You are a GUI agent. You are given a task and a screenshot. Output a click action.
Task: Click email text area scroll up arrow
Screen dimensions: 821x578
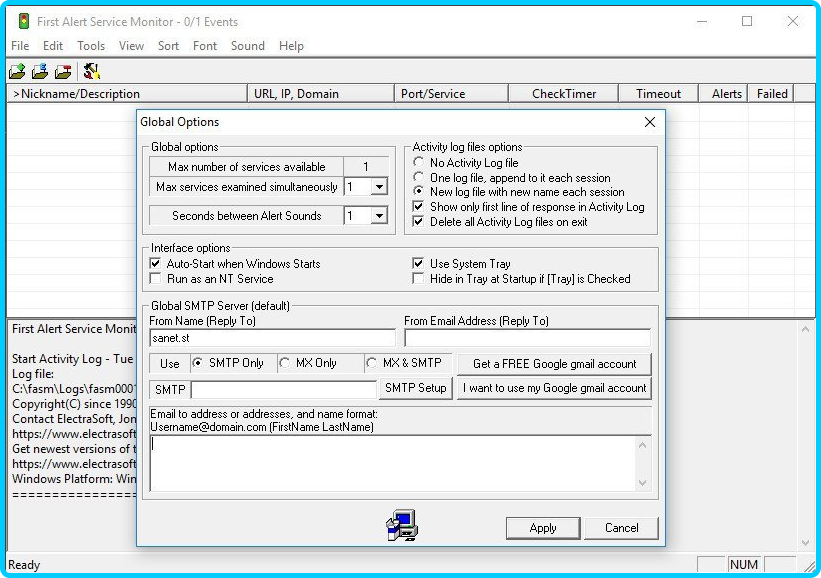pos(643,445)
